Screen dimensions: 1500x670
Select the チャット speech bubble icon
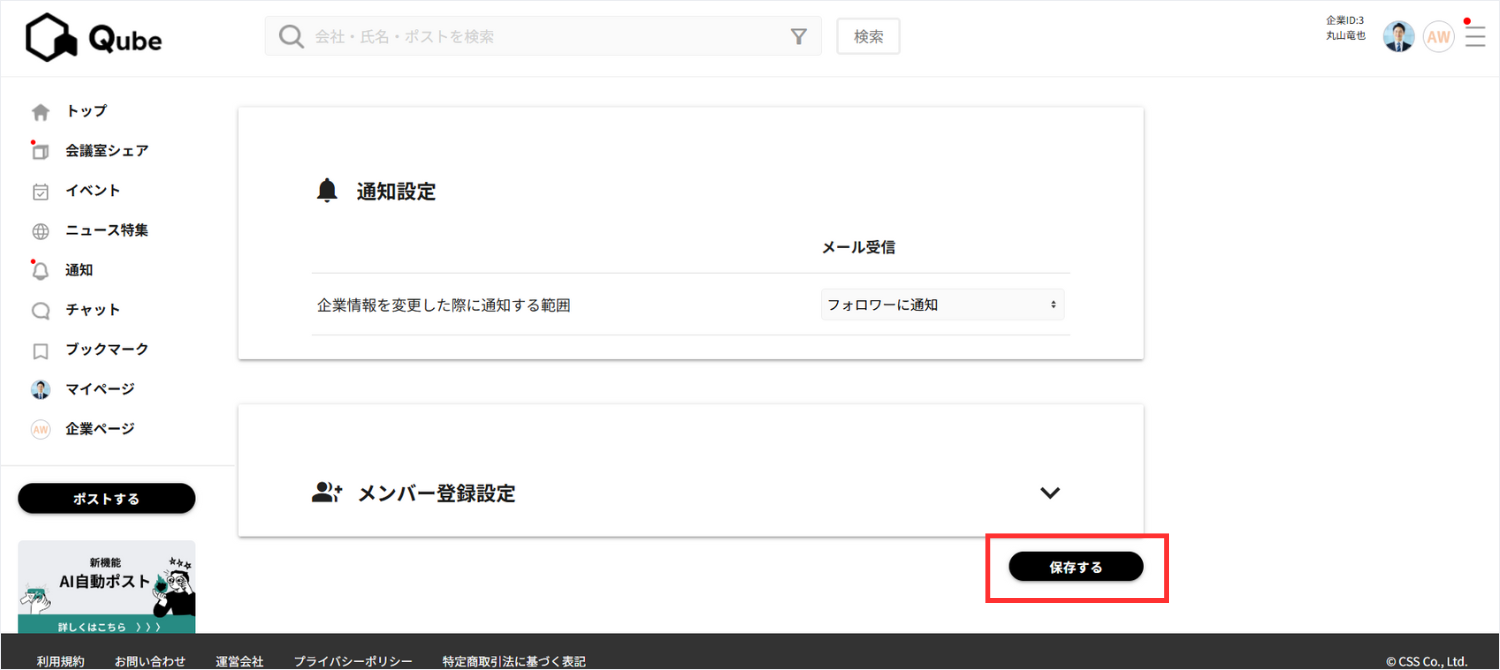40,309
